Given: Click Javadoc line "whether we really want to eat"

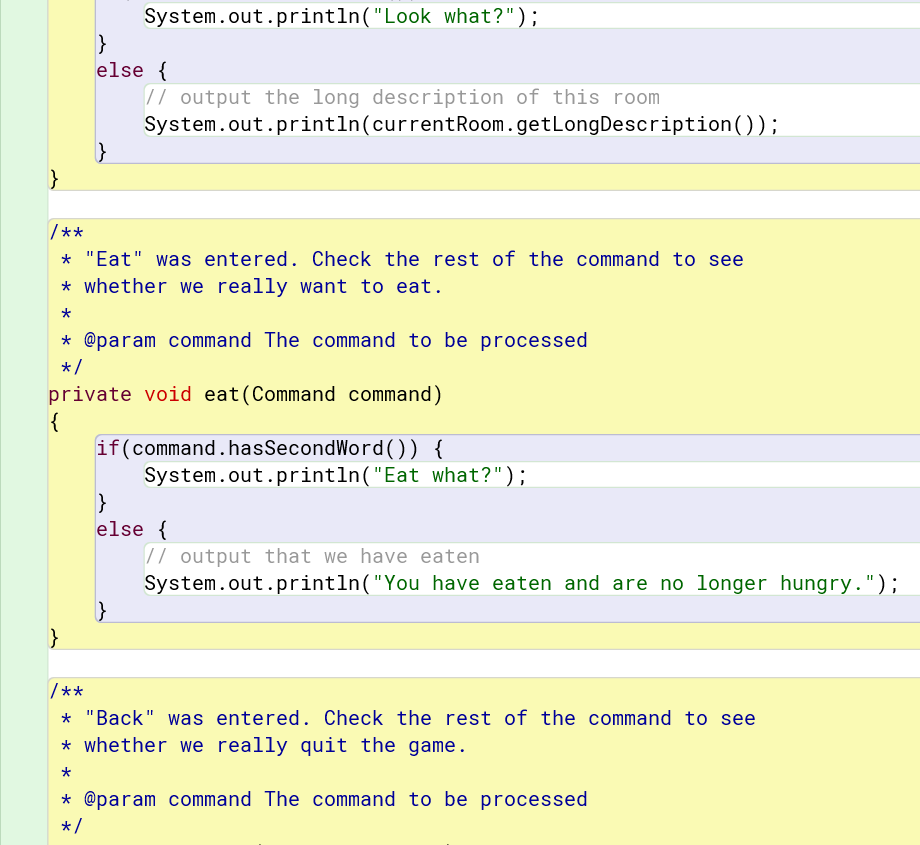Looking at the screenshot, I should [x=251, y=286].
